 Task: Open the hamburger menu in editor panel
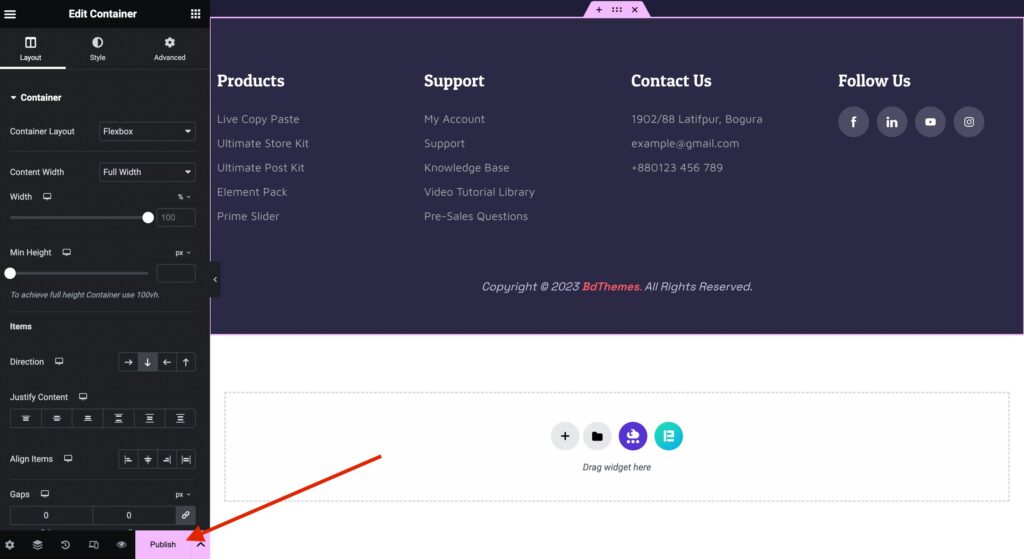10,14
